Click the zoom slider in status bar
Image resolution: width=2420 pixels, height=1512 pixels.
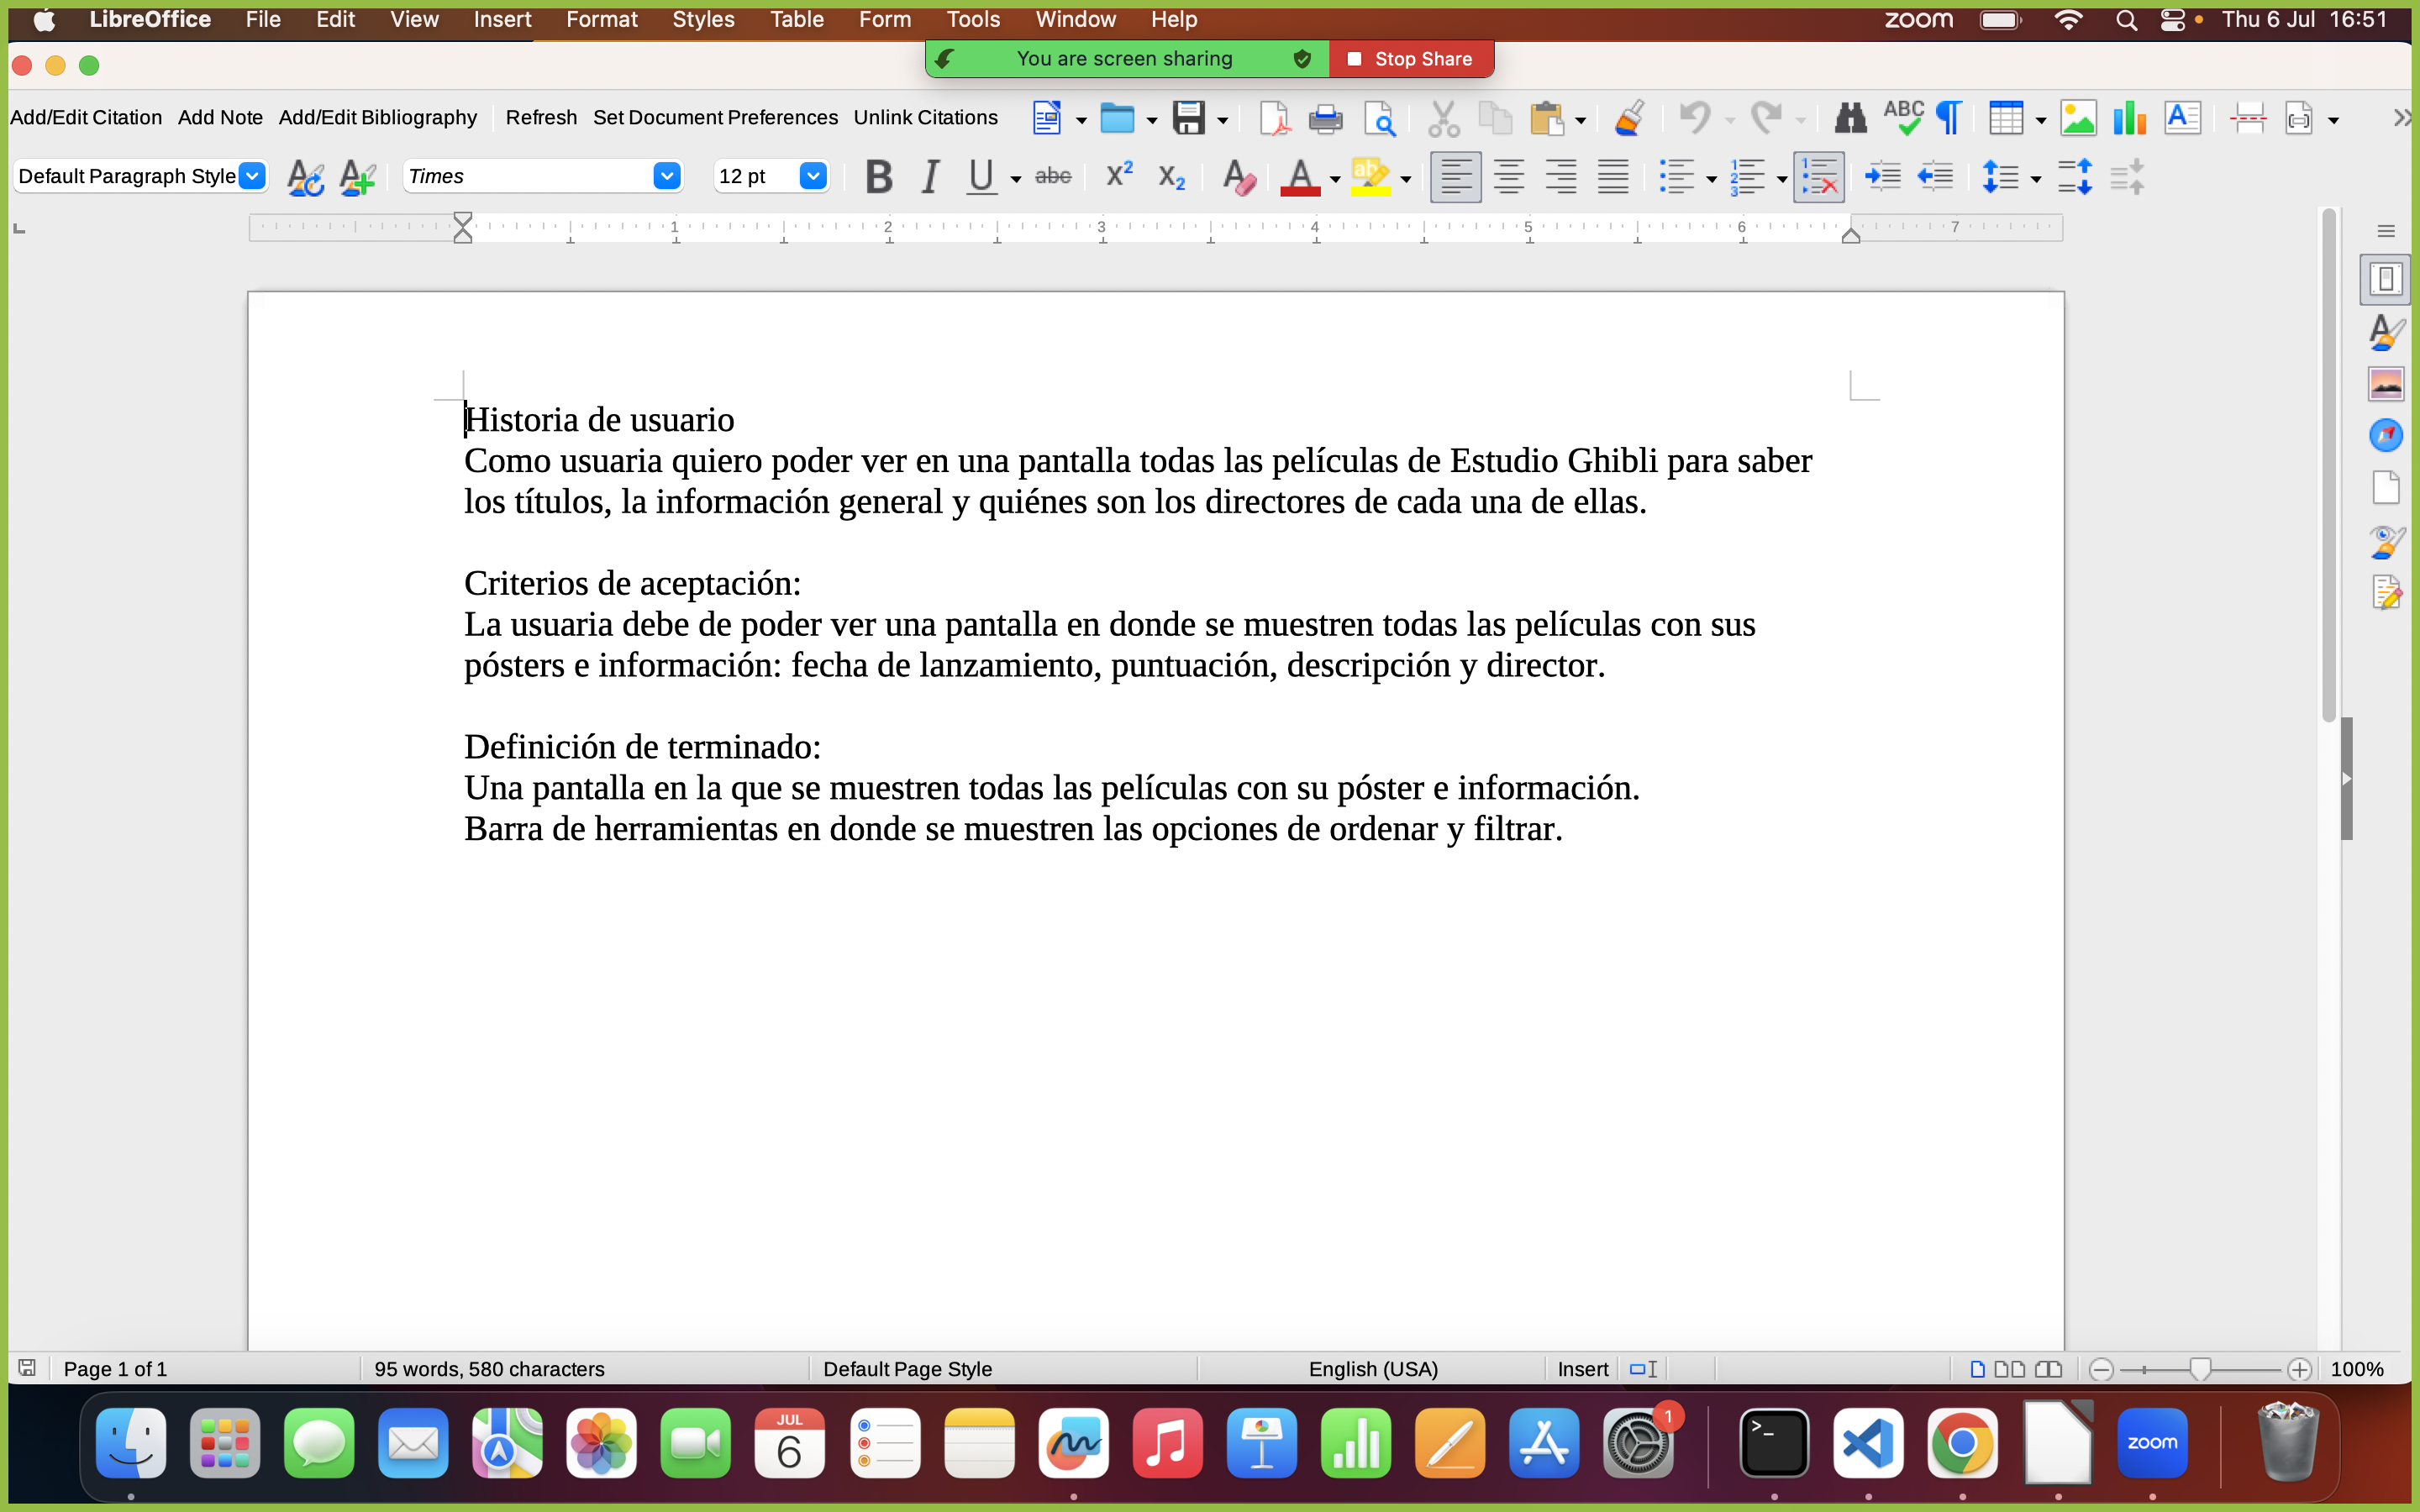coord(2199,1369)
